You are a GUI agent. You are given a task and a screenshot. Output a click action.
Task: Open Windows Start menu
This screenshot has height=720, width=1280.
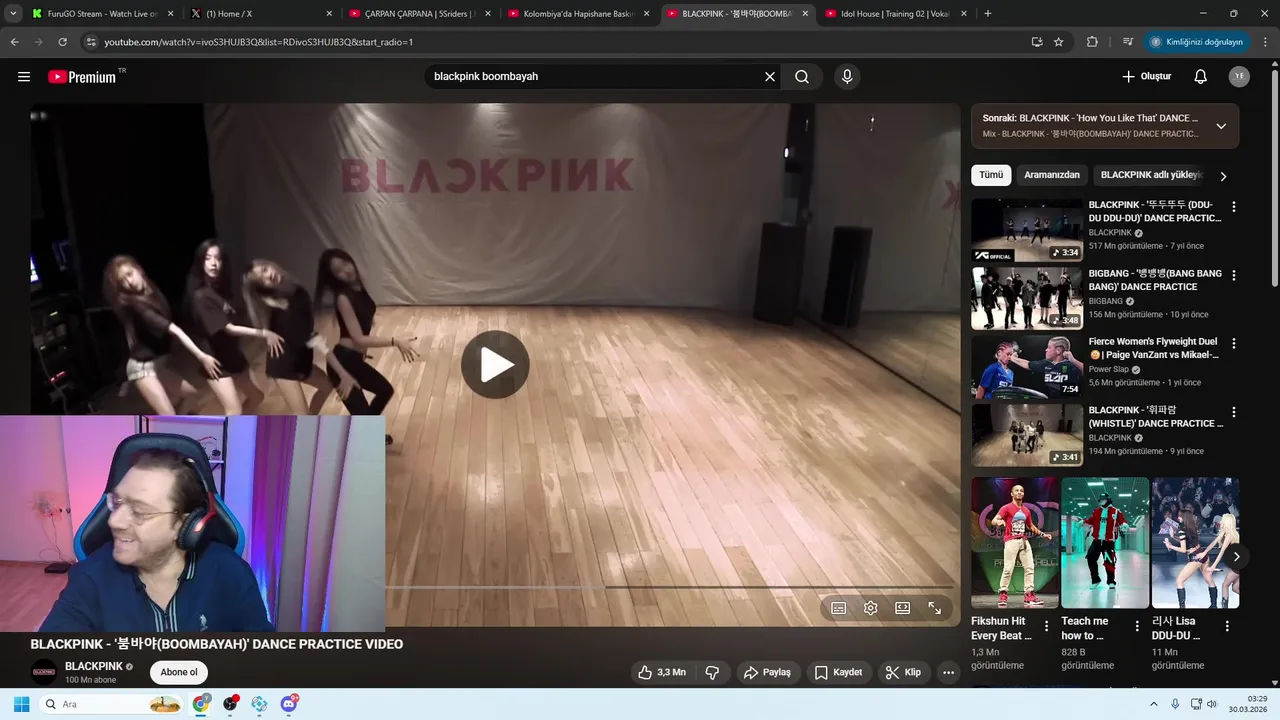point(21,704)
